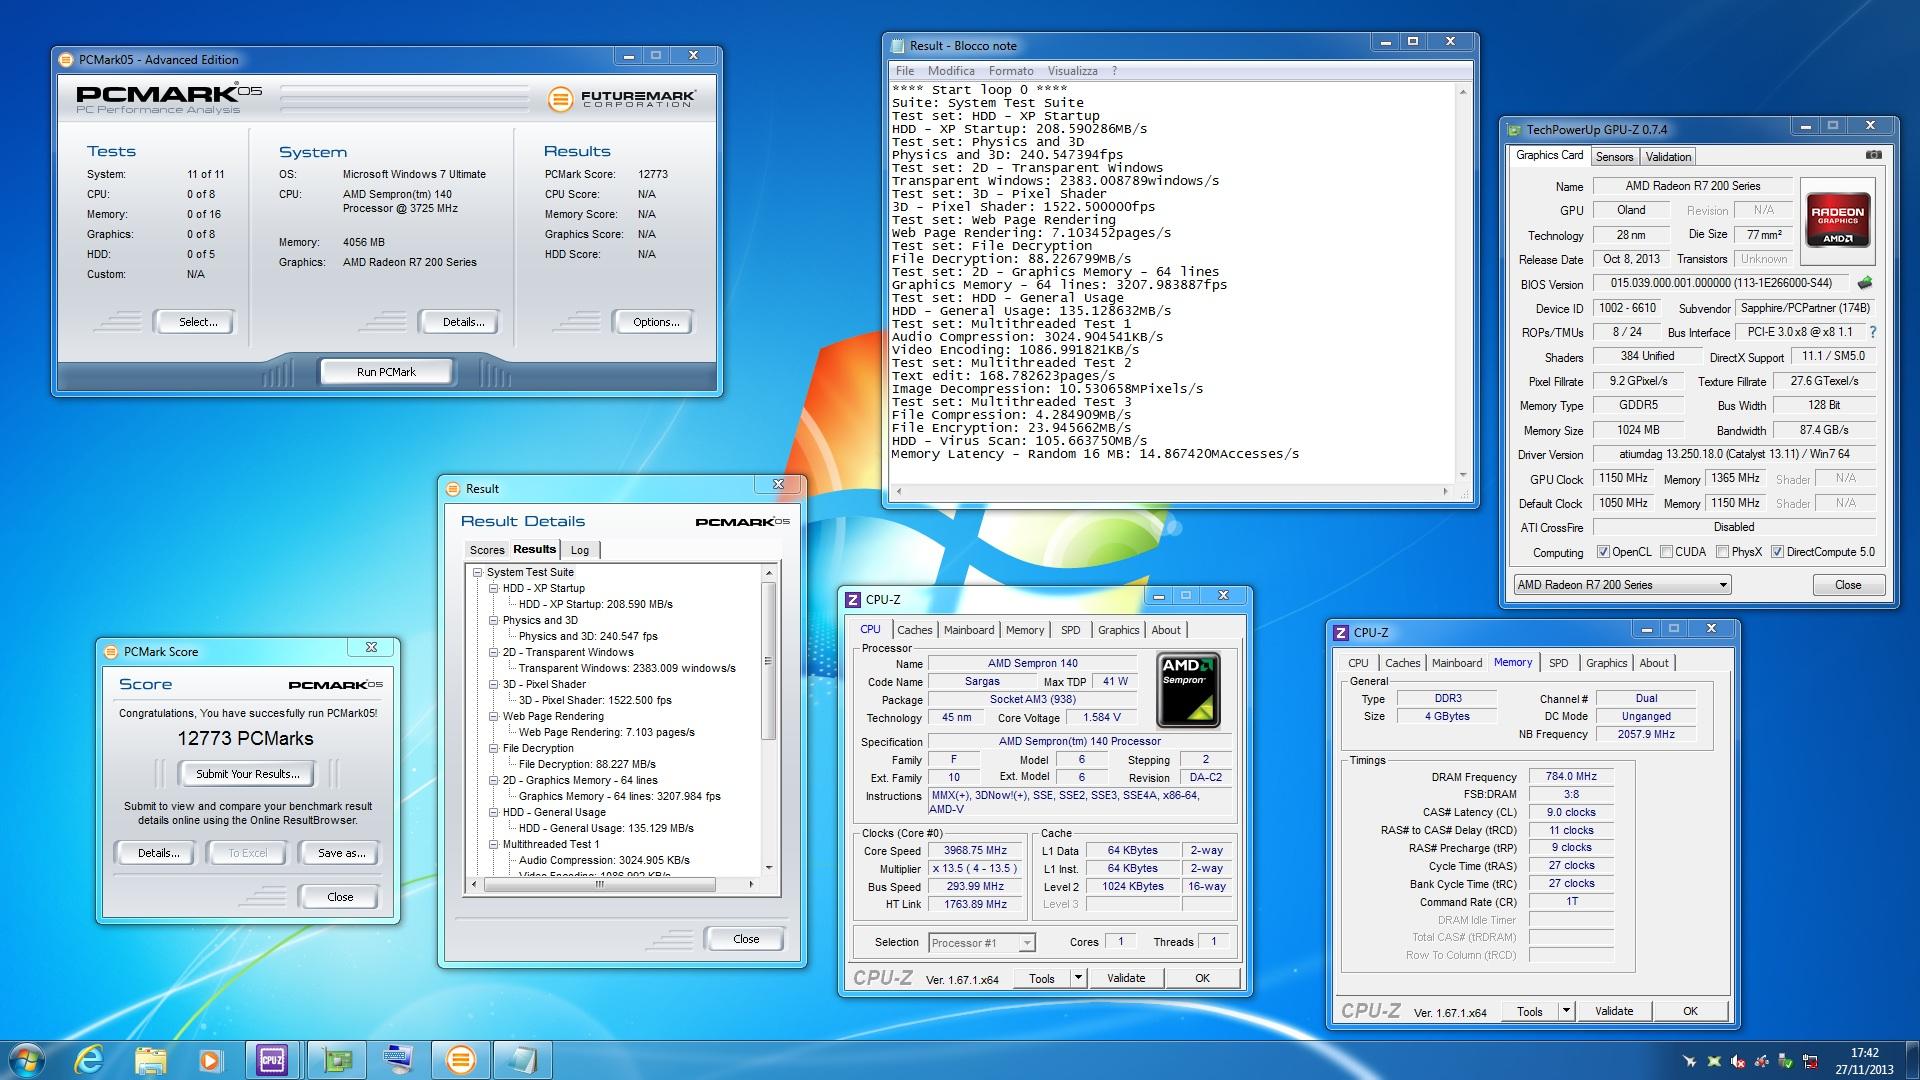Click the muted volume speaker tray icon
The image size is (1920, 1080).
[x=1738, y=1061]
